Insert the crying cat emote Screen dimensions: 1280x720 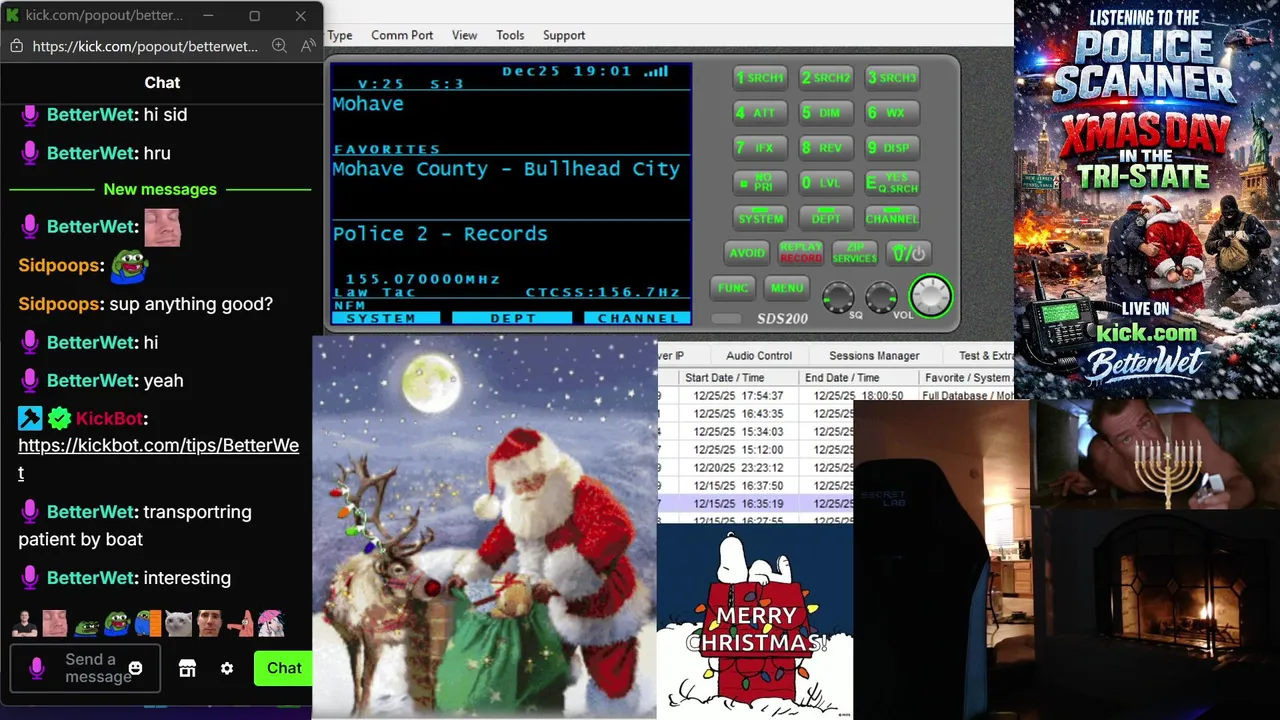pyautogui.click(x=178, y=624)
